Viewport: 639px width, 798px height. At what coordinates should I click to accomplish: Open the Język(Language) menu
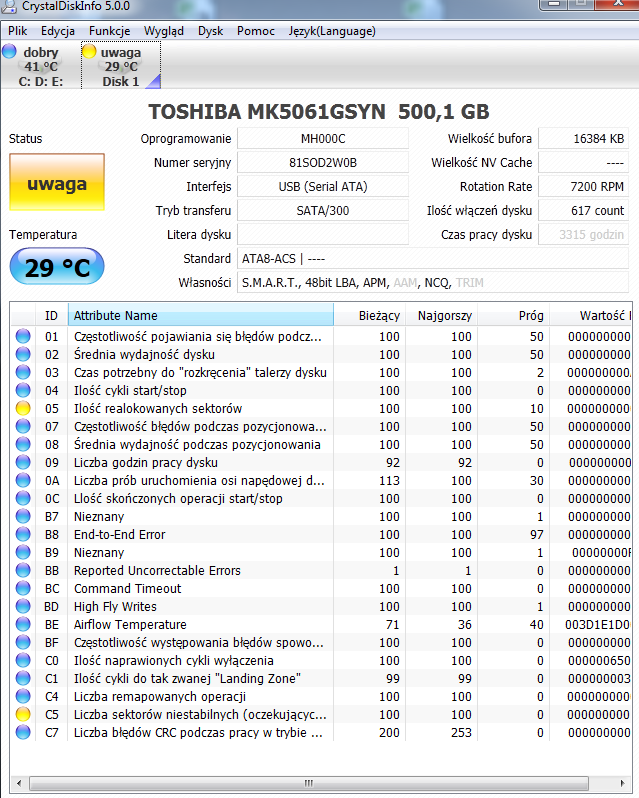tap(332, 31)
